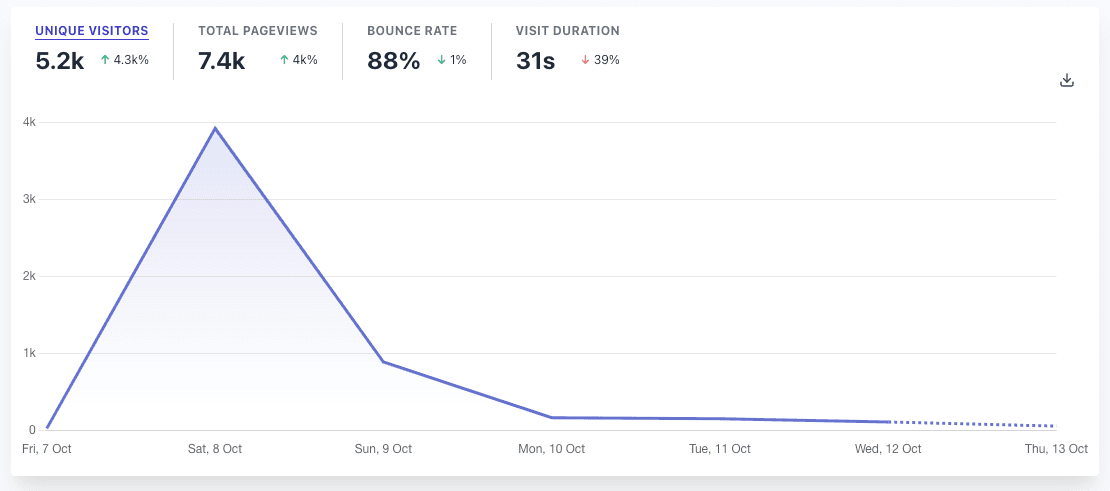Viewport: 1110px width, 491px height.
Task: Click the Tue, 11 Oct point on graph line
Action: coord(721,418)
